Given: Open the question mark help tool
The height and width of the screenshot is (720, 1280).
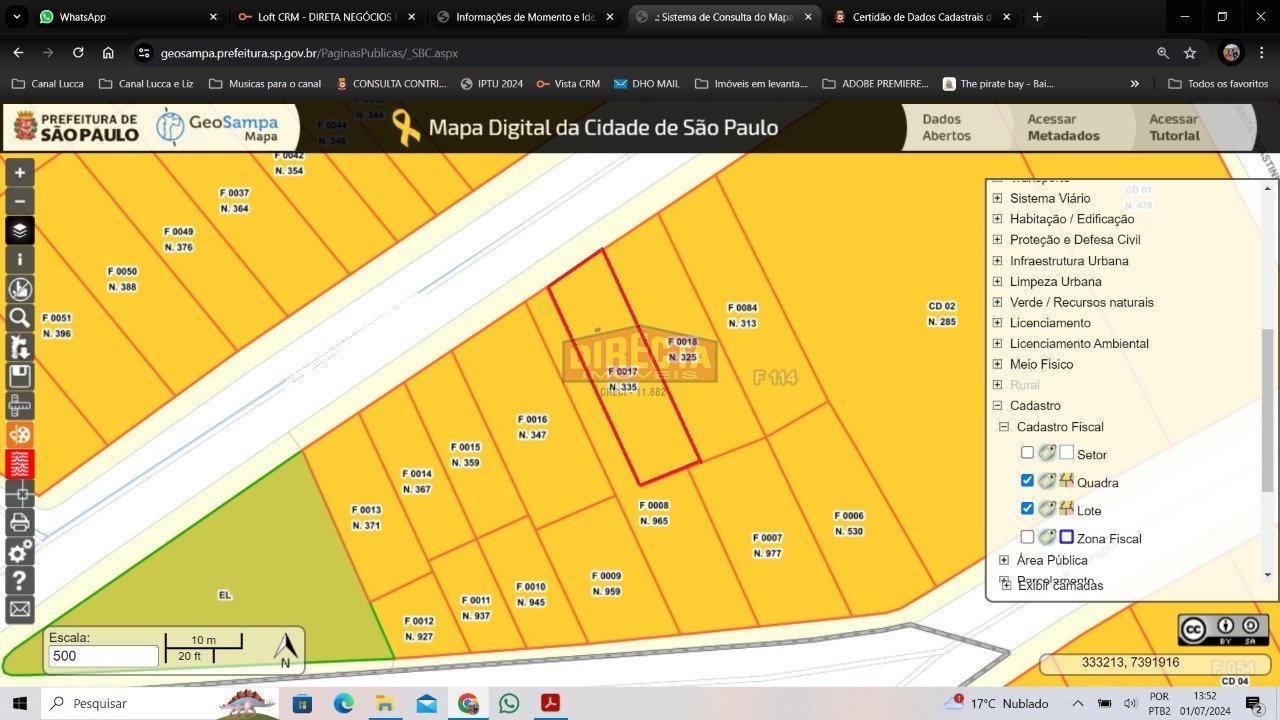Looking at the screenshot, I should click(x=20, y=580).
